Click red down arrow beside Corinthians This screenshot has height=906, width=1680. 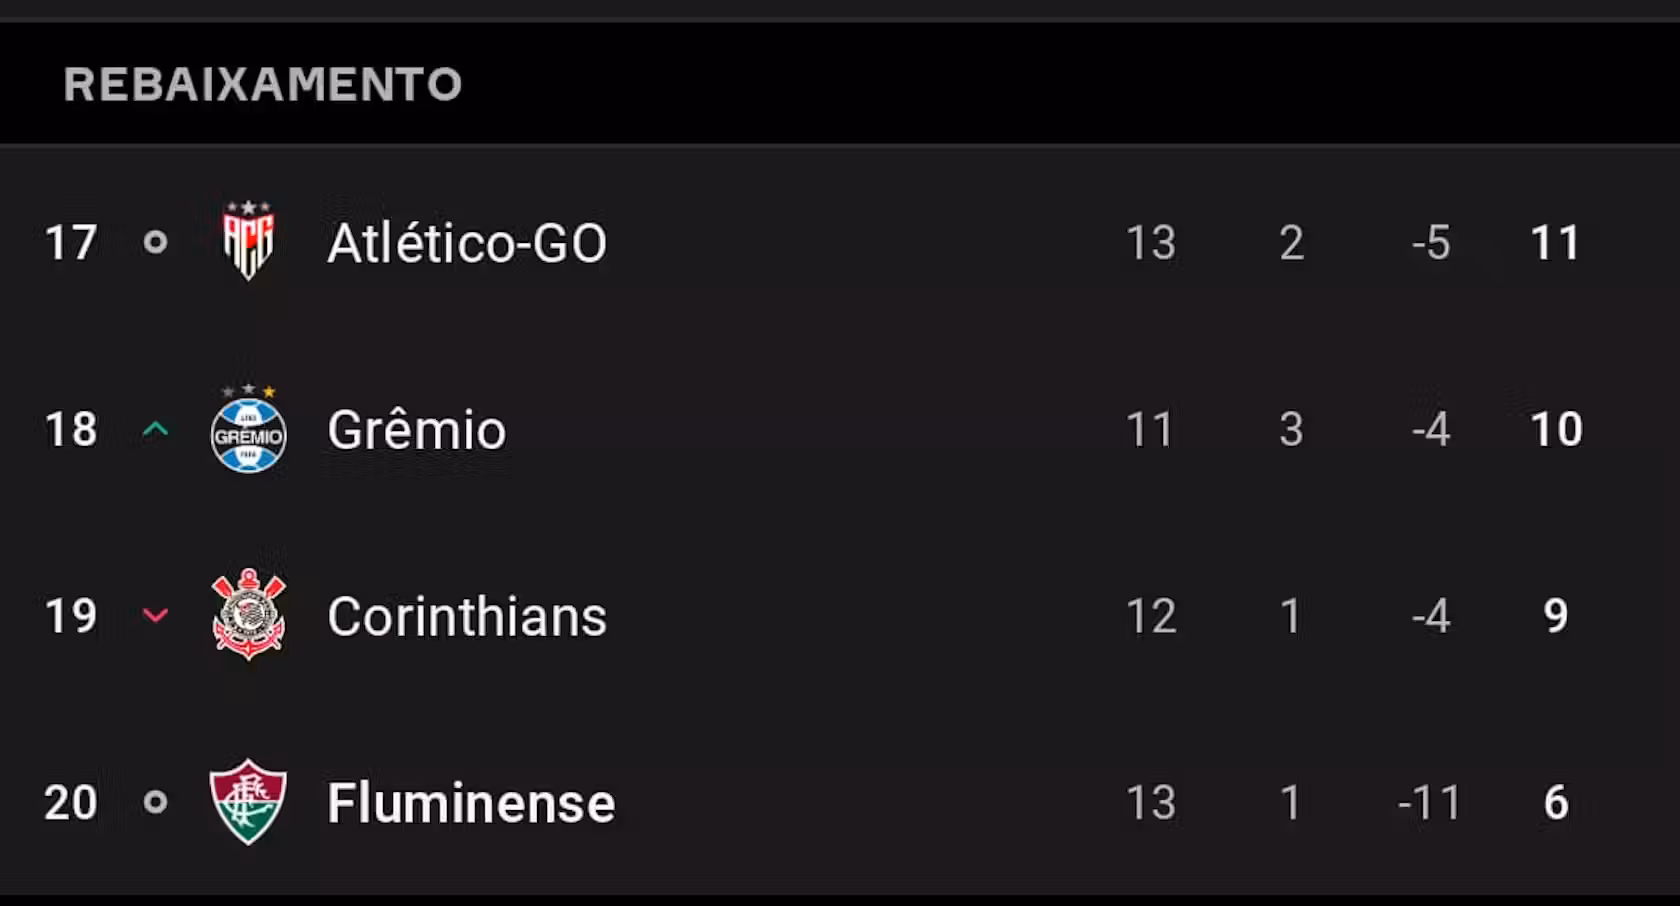click(x=155, y=615)
